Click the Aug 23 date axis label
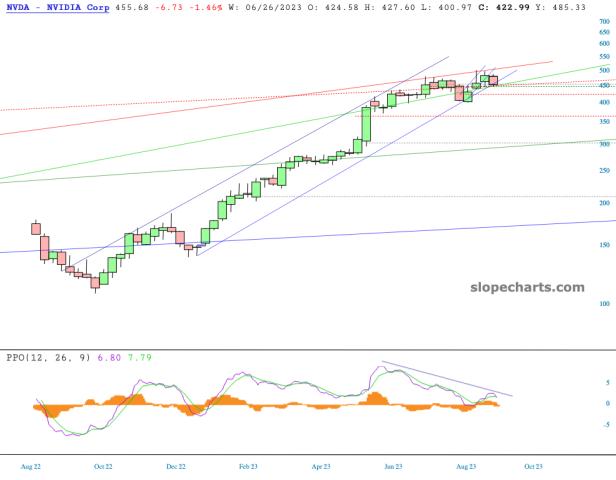The width and height of the screenshot is (616, 480). click(466, 467)
